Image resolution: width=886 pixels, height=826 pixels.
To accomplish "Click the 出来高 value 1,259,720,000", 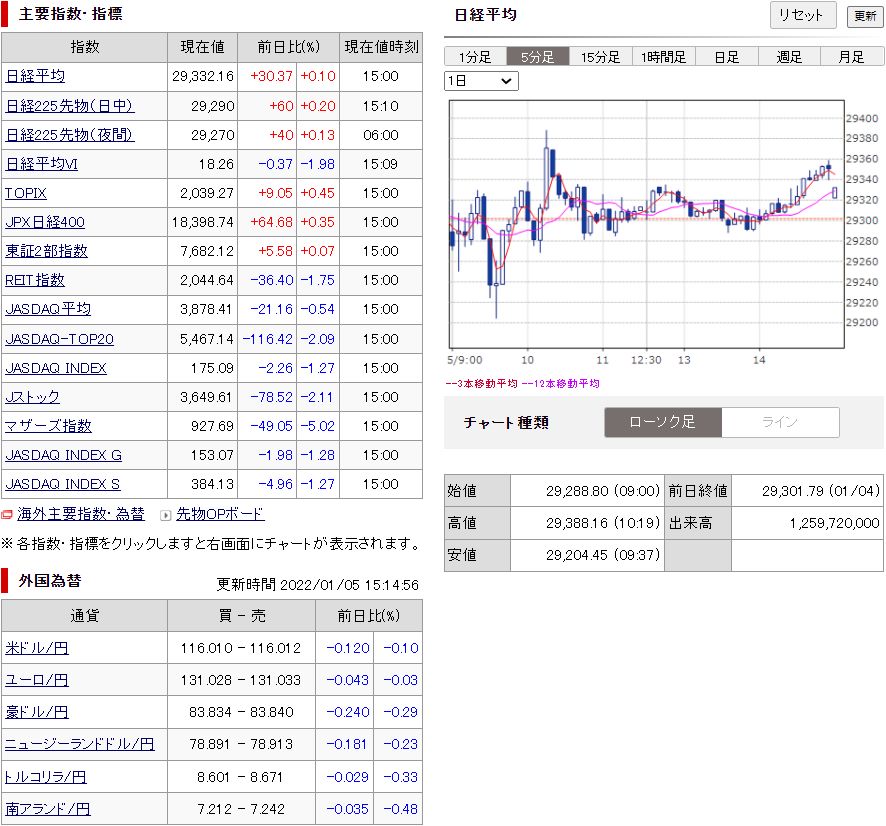I will click(835, 523).
